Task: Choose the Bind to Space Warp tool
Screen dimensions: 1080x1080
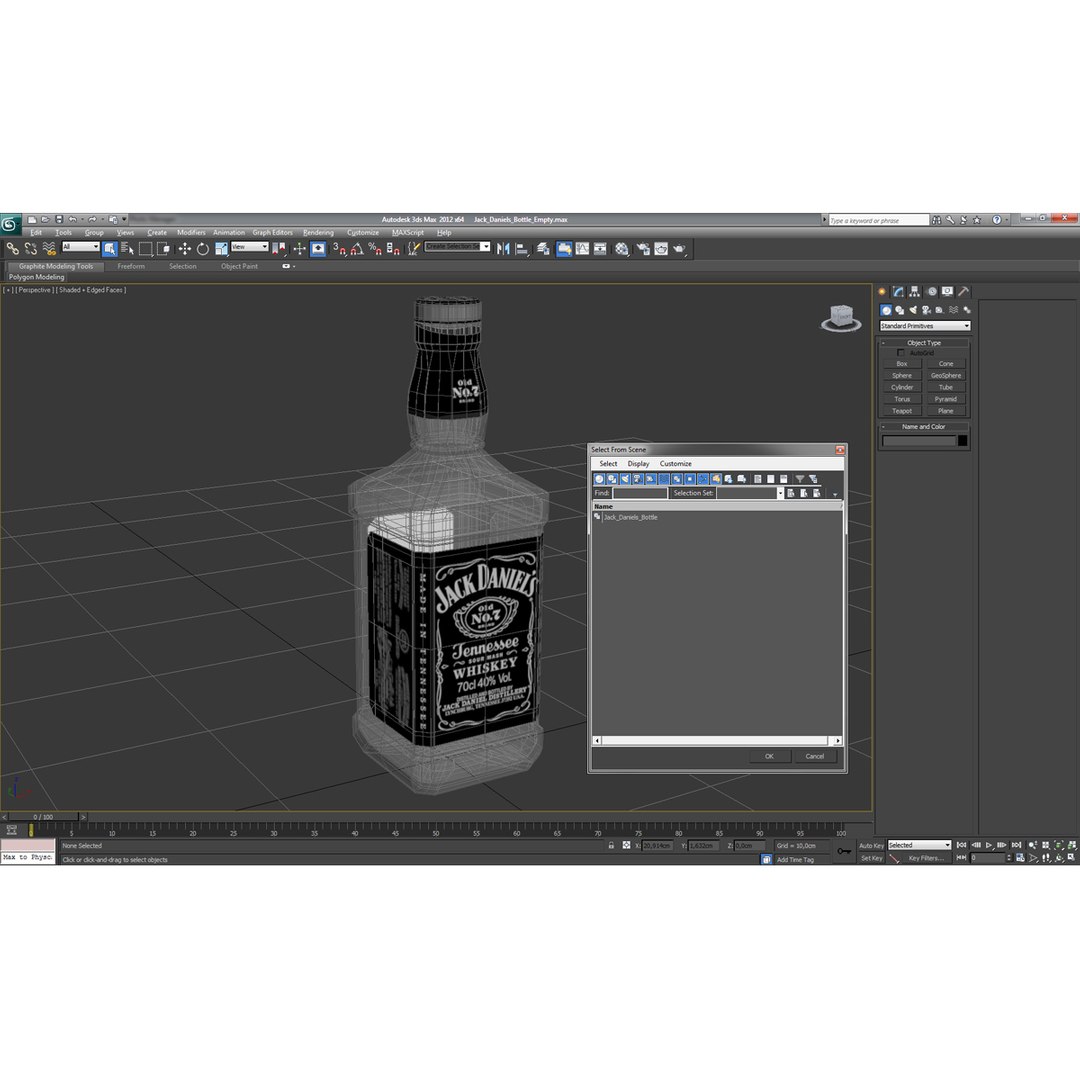Action: tap(49, 249)
